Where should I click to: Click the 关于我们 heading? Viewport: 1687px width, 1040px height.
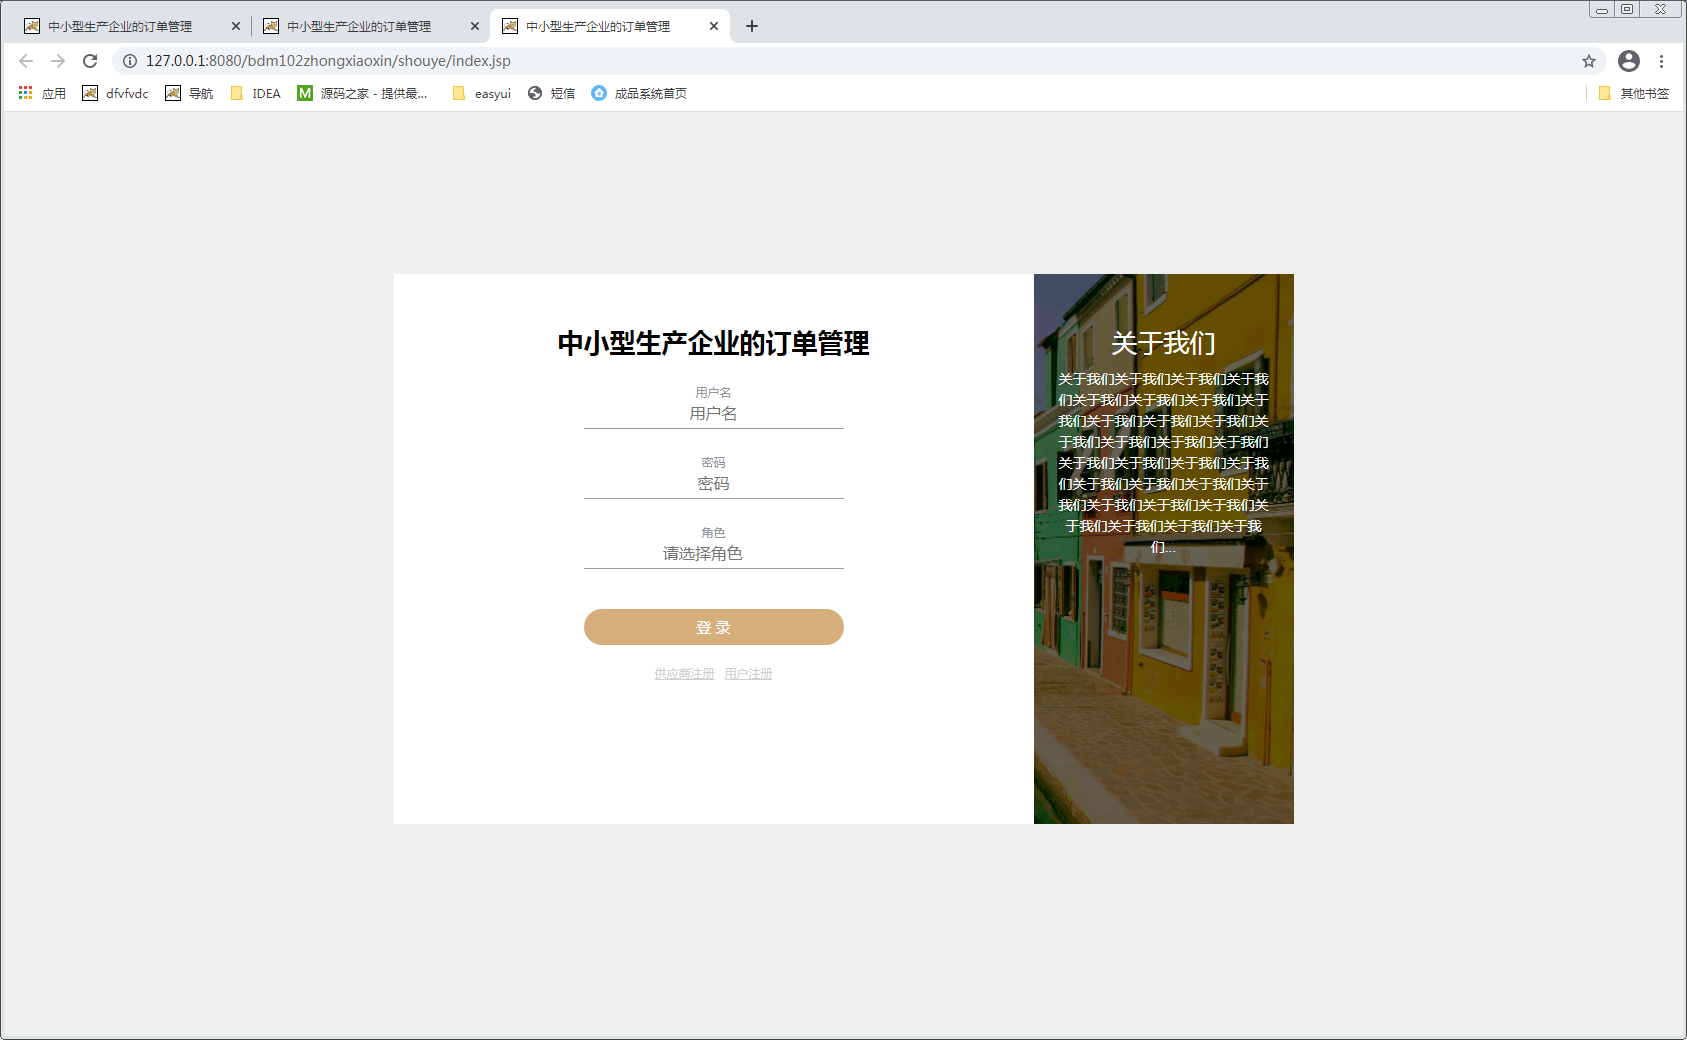(x=1163, y=343)
